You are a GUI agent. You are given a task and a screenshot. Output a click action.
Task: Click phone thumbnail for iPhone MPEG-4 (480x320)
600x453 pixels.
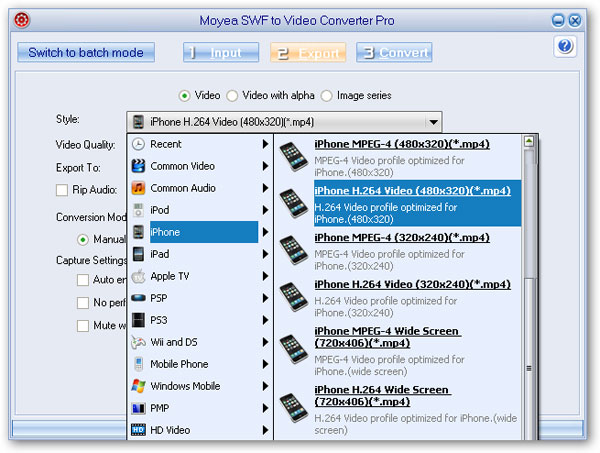pos(293,156)
